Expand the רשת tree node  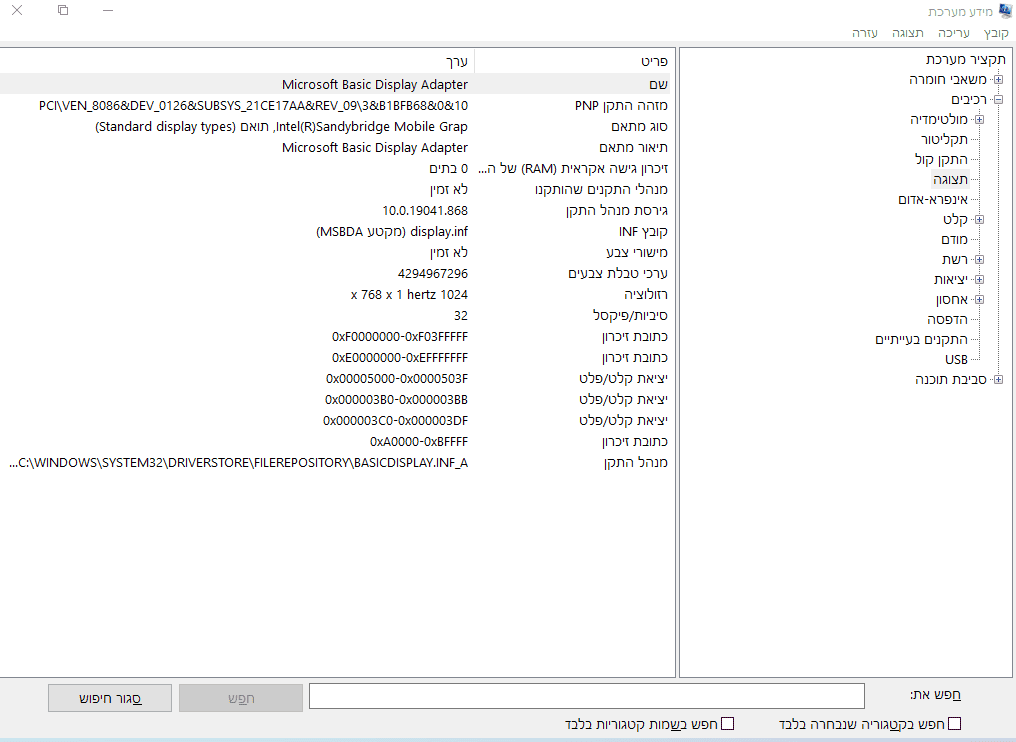pyautogui.click(x=980, y=260)
